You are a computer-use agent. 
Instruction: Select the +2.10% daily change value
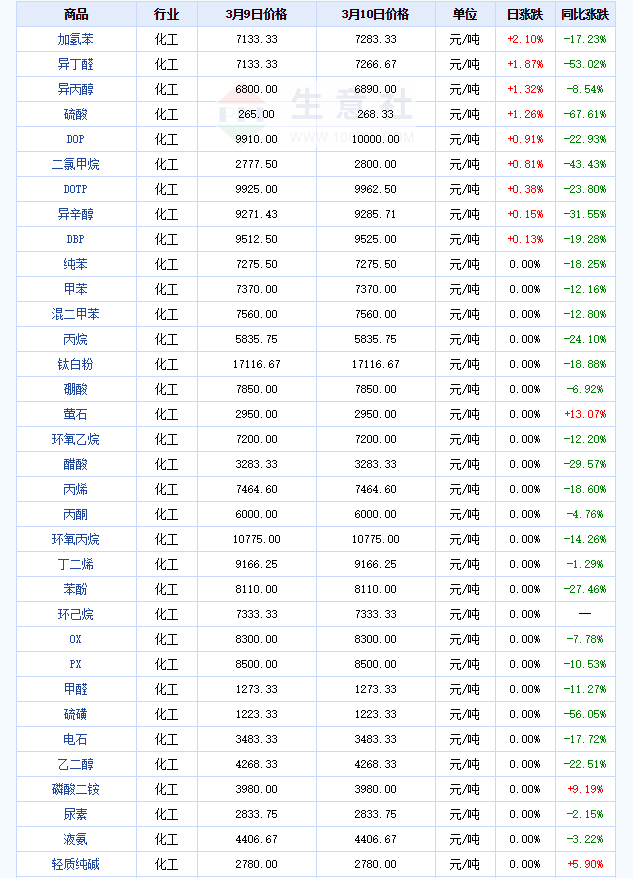point(525,39)
